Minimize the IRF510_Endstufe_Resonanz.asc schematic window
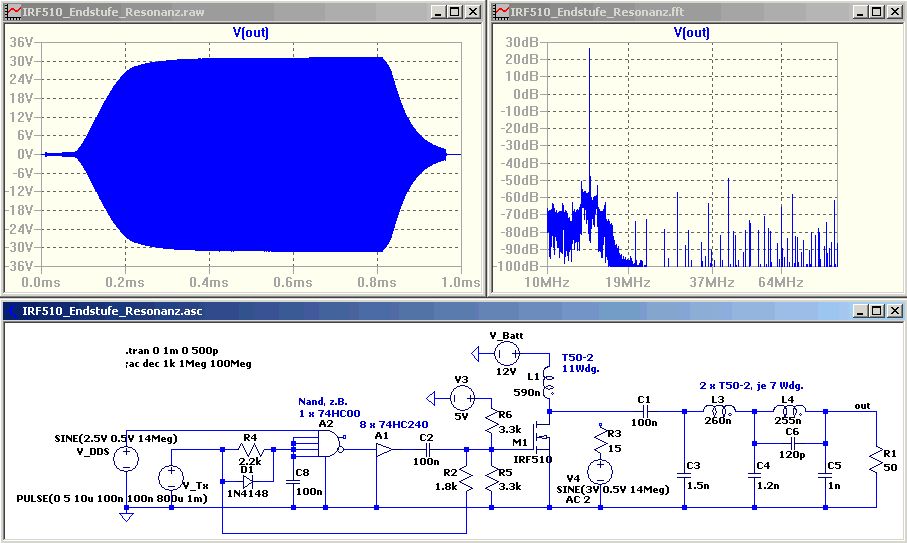The height and width of the screenshot is (543, 907). (861, 311)
